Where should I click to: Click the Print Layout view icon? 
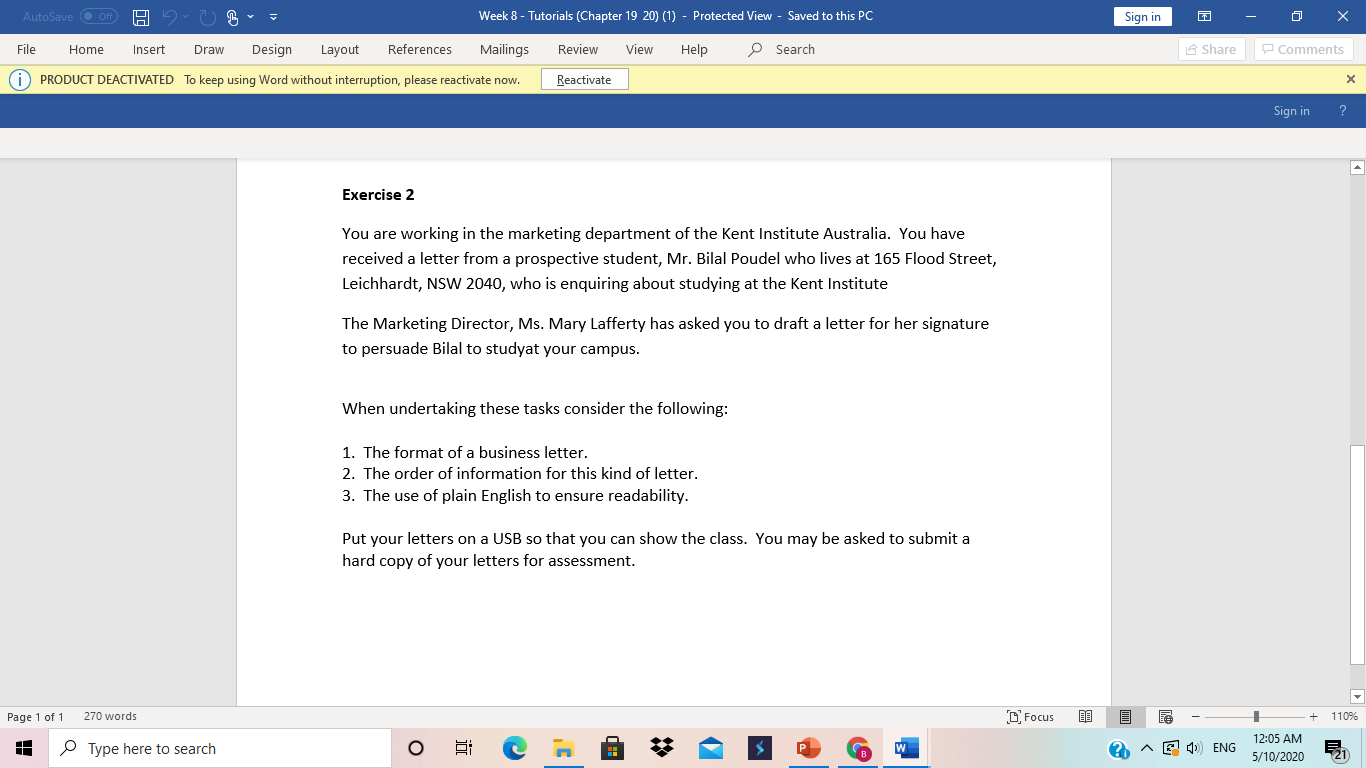coord(1125,717)
